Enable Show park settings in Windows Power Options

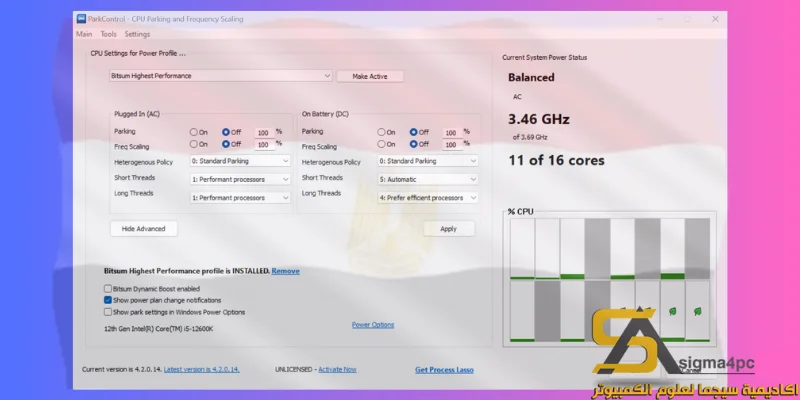click(x=108, y=312)
